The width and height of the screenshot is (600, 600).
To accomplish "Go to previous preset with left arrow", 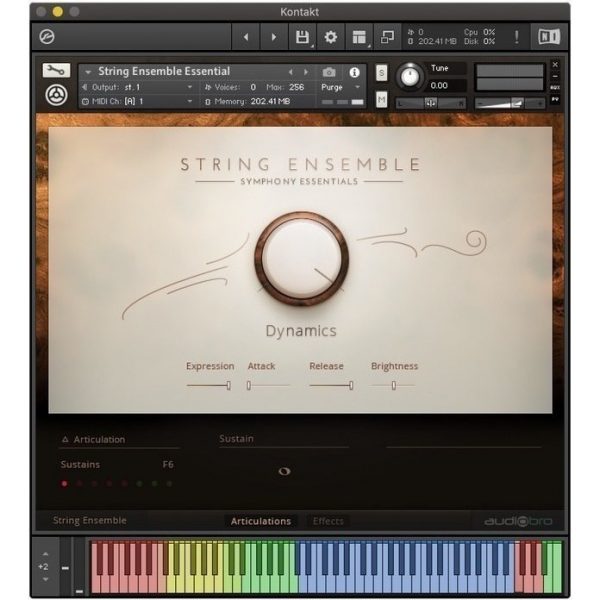I will coord(246,37).
